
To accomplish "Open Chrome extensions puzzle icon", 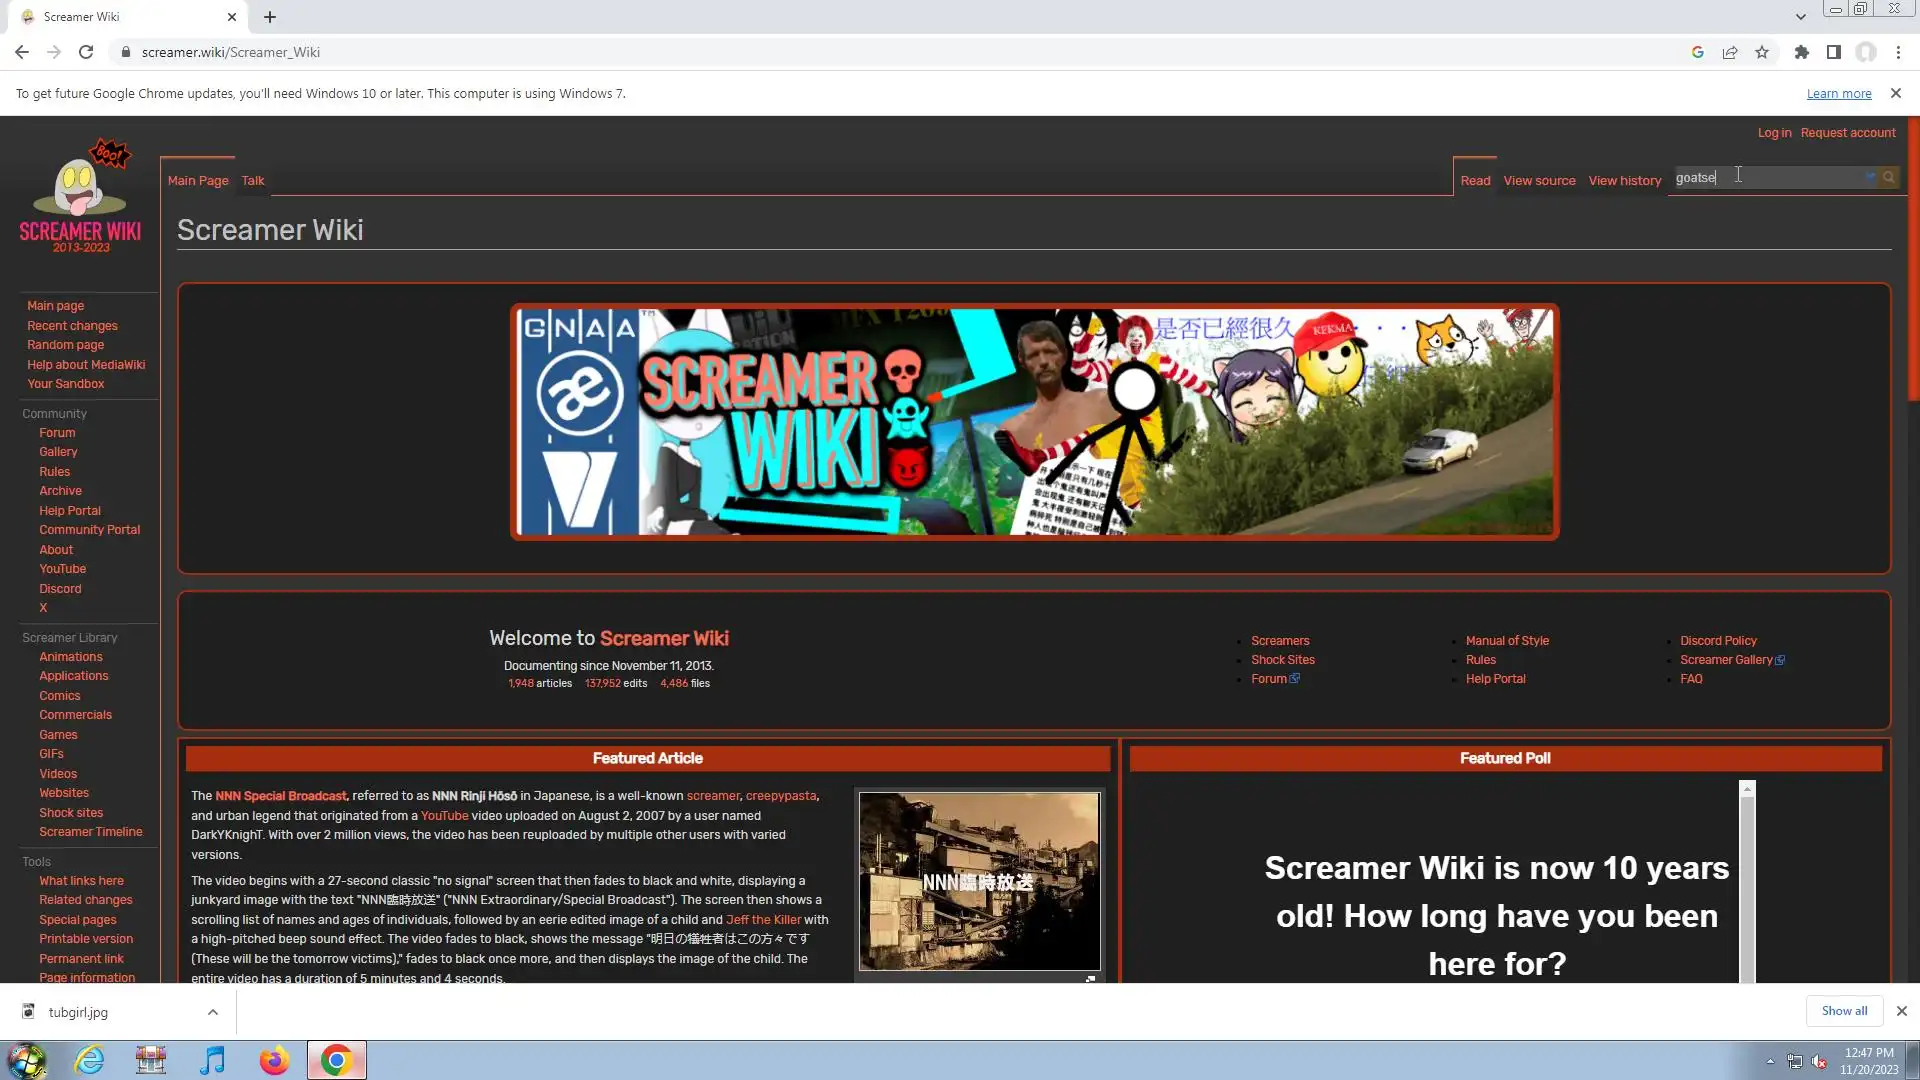I will [x=1801, y=52].
